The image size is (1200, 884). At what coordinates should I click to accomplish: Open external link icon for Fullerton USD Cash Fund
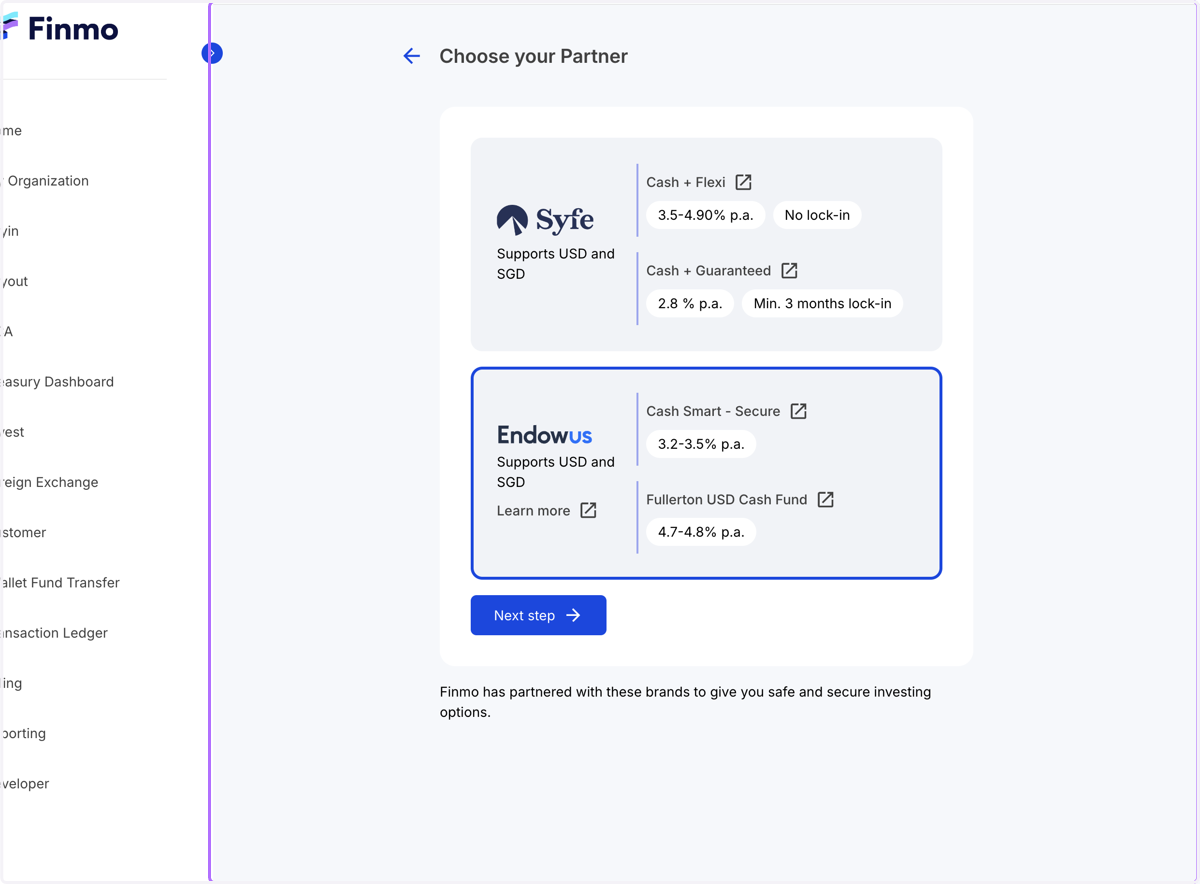pos(825,499)
